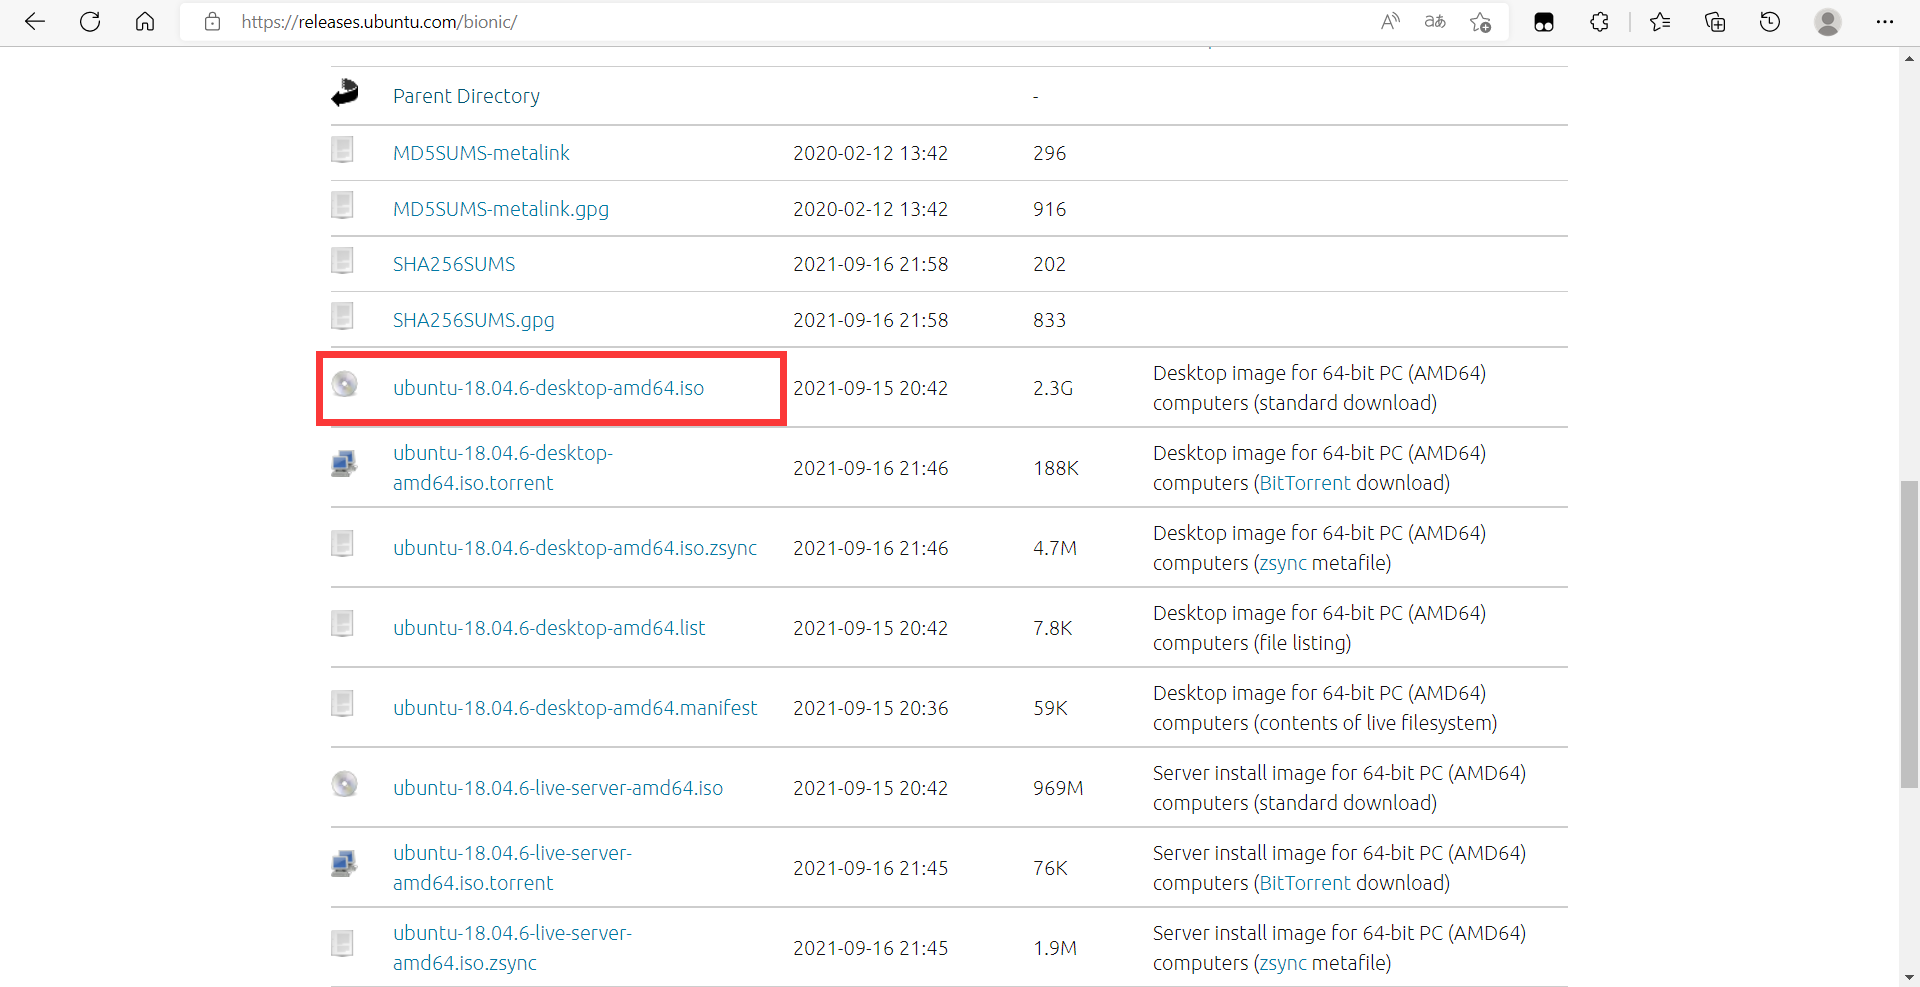Screen dimensions: 1920x987
Task: Select the 59K size value
Action: click(x=1050, y=708)
